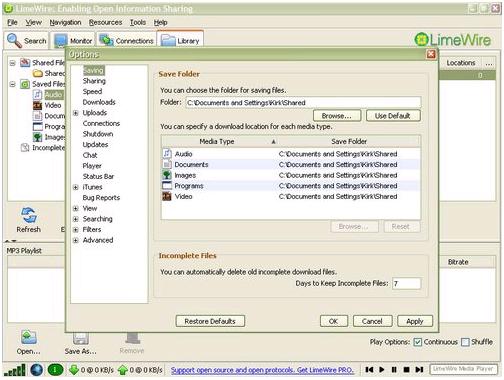Select Sharing in the options tree
The image size is (504, 380).
pos(94,81)
